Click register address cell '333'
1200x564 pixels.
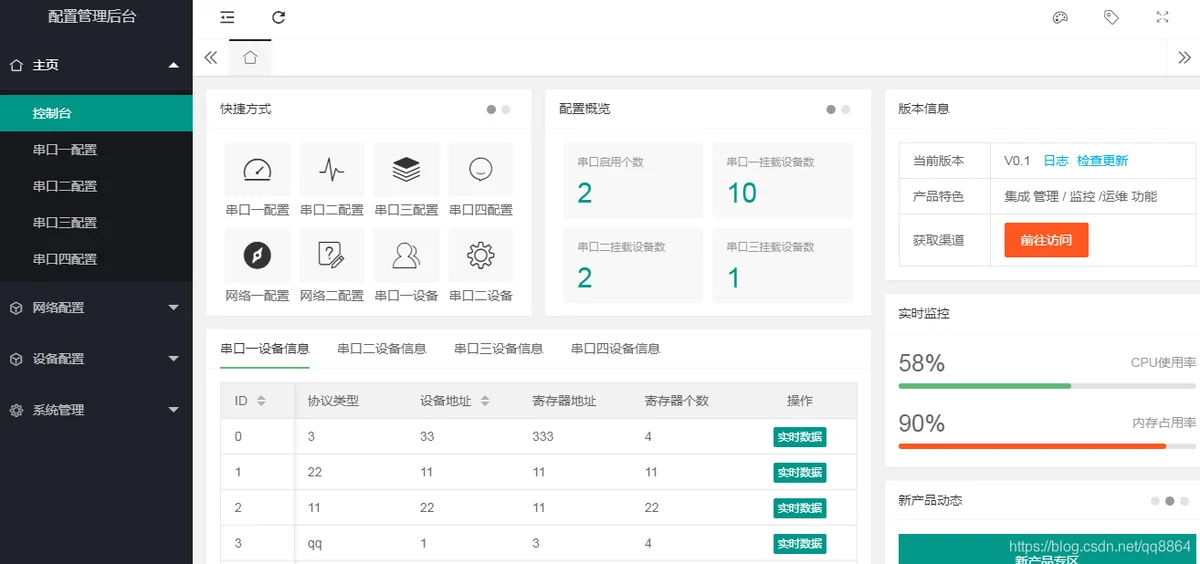543,437
